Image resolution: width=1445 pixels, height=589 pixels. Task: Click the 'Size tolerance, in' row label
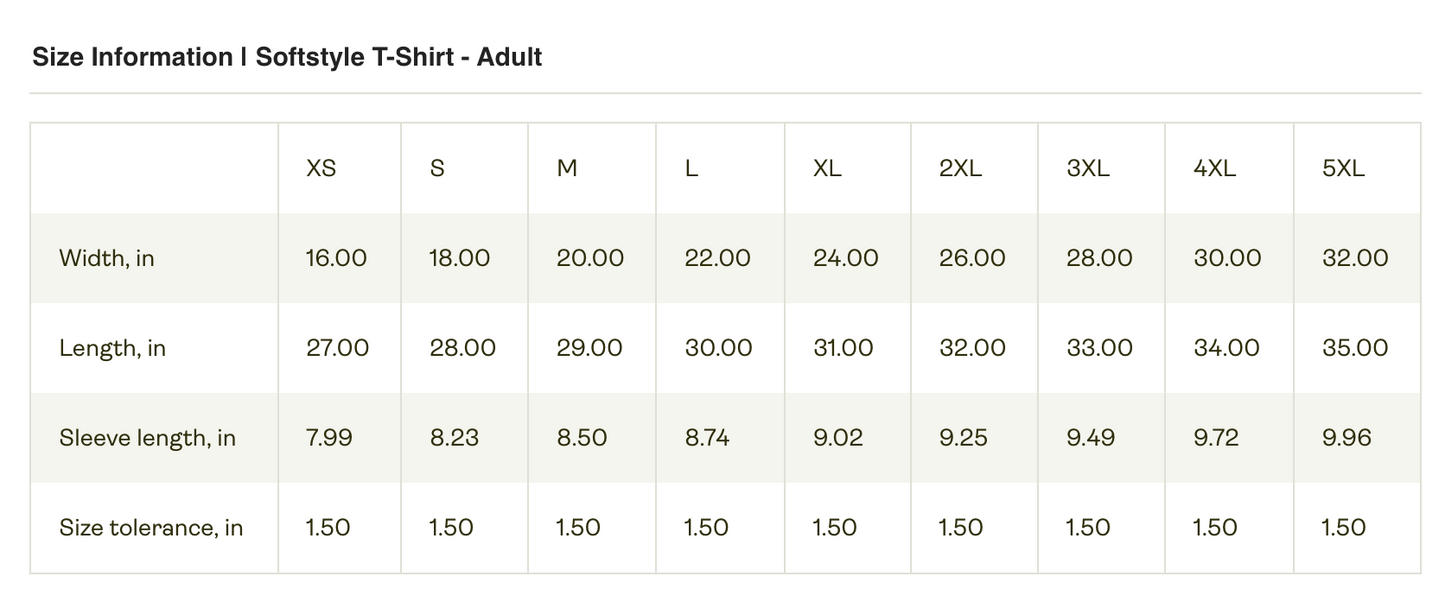coord(151,527)
